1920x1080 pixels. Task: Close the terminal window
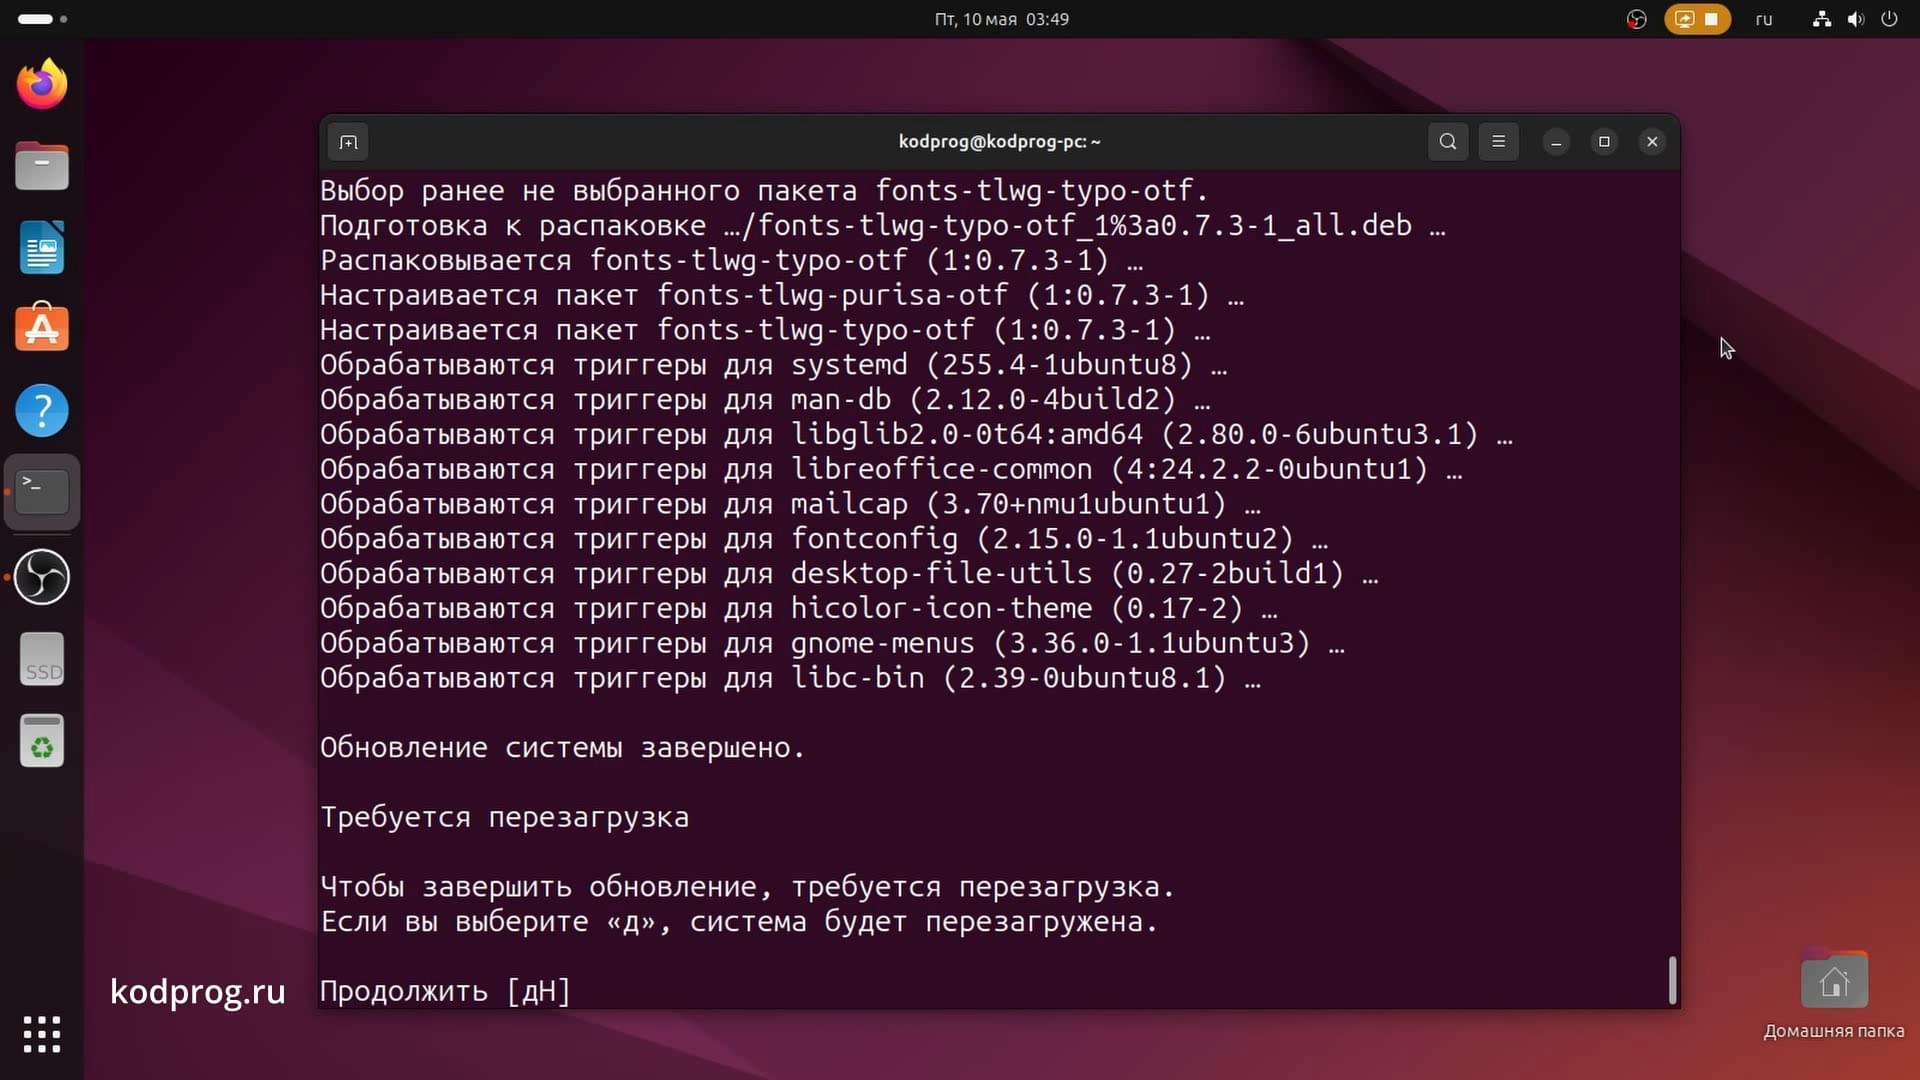coord(1652,142)
